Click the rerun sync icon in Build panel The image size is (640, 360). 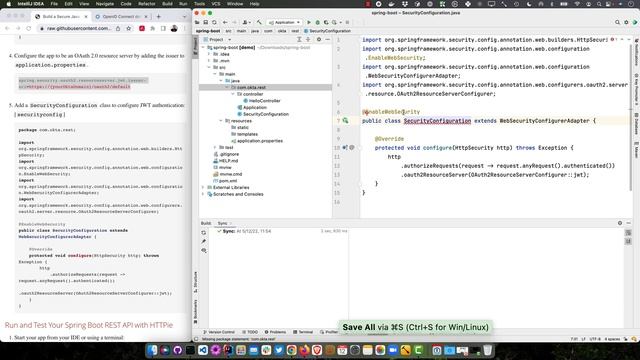(204, 233)
